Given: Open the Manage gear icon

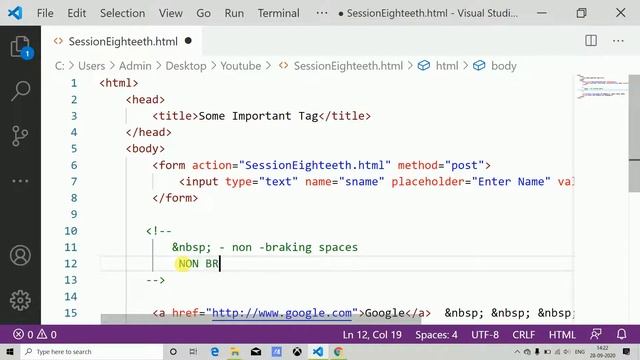Looking at the screenshot, I should point(20,300).
